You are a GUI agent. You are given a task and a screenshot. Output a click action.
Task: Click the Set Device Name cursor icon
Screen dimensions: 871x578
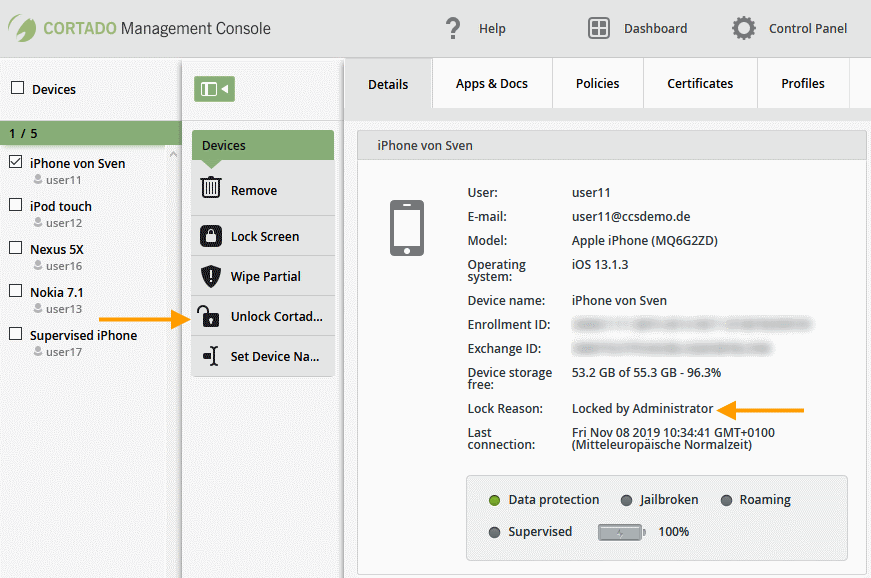pos(211,356)
